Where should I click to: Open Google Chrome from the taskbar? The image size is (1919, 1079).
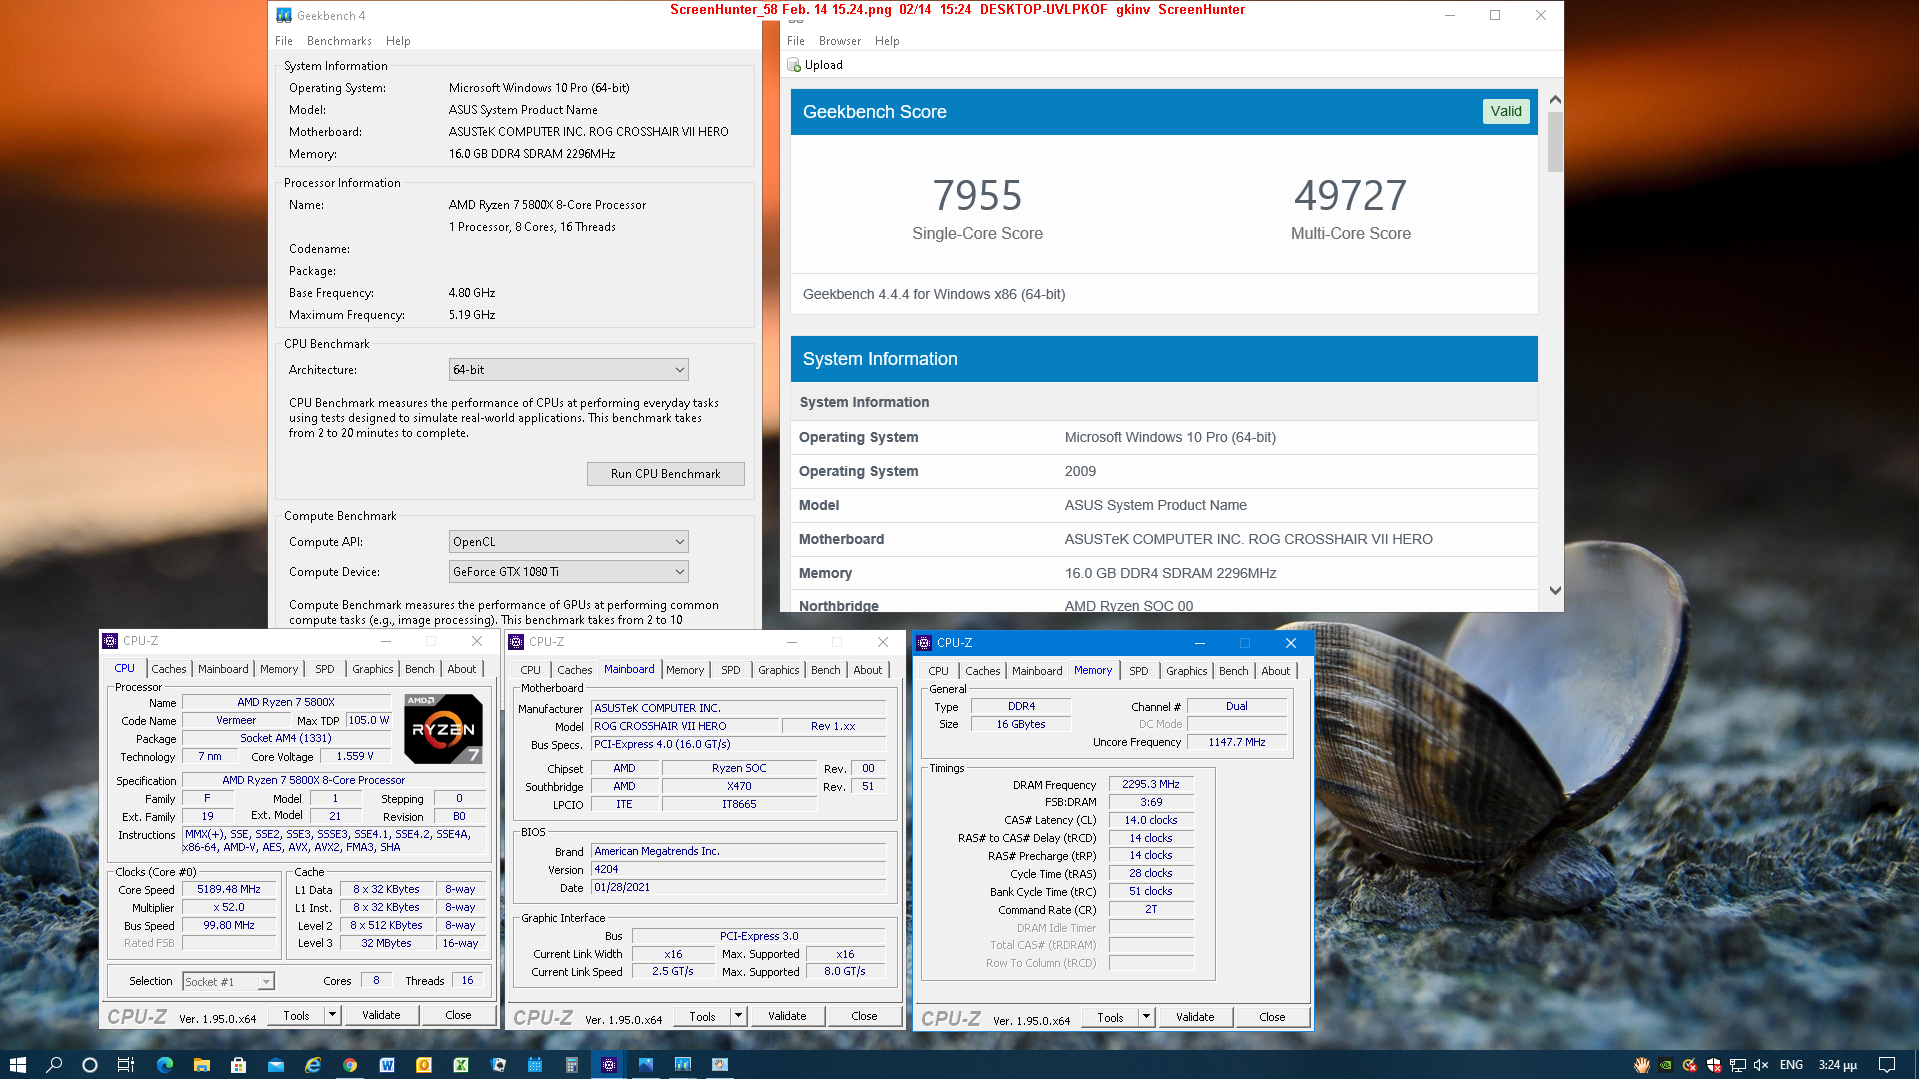tap(350, 1064)
